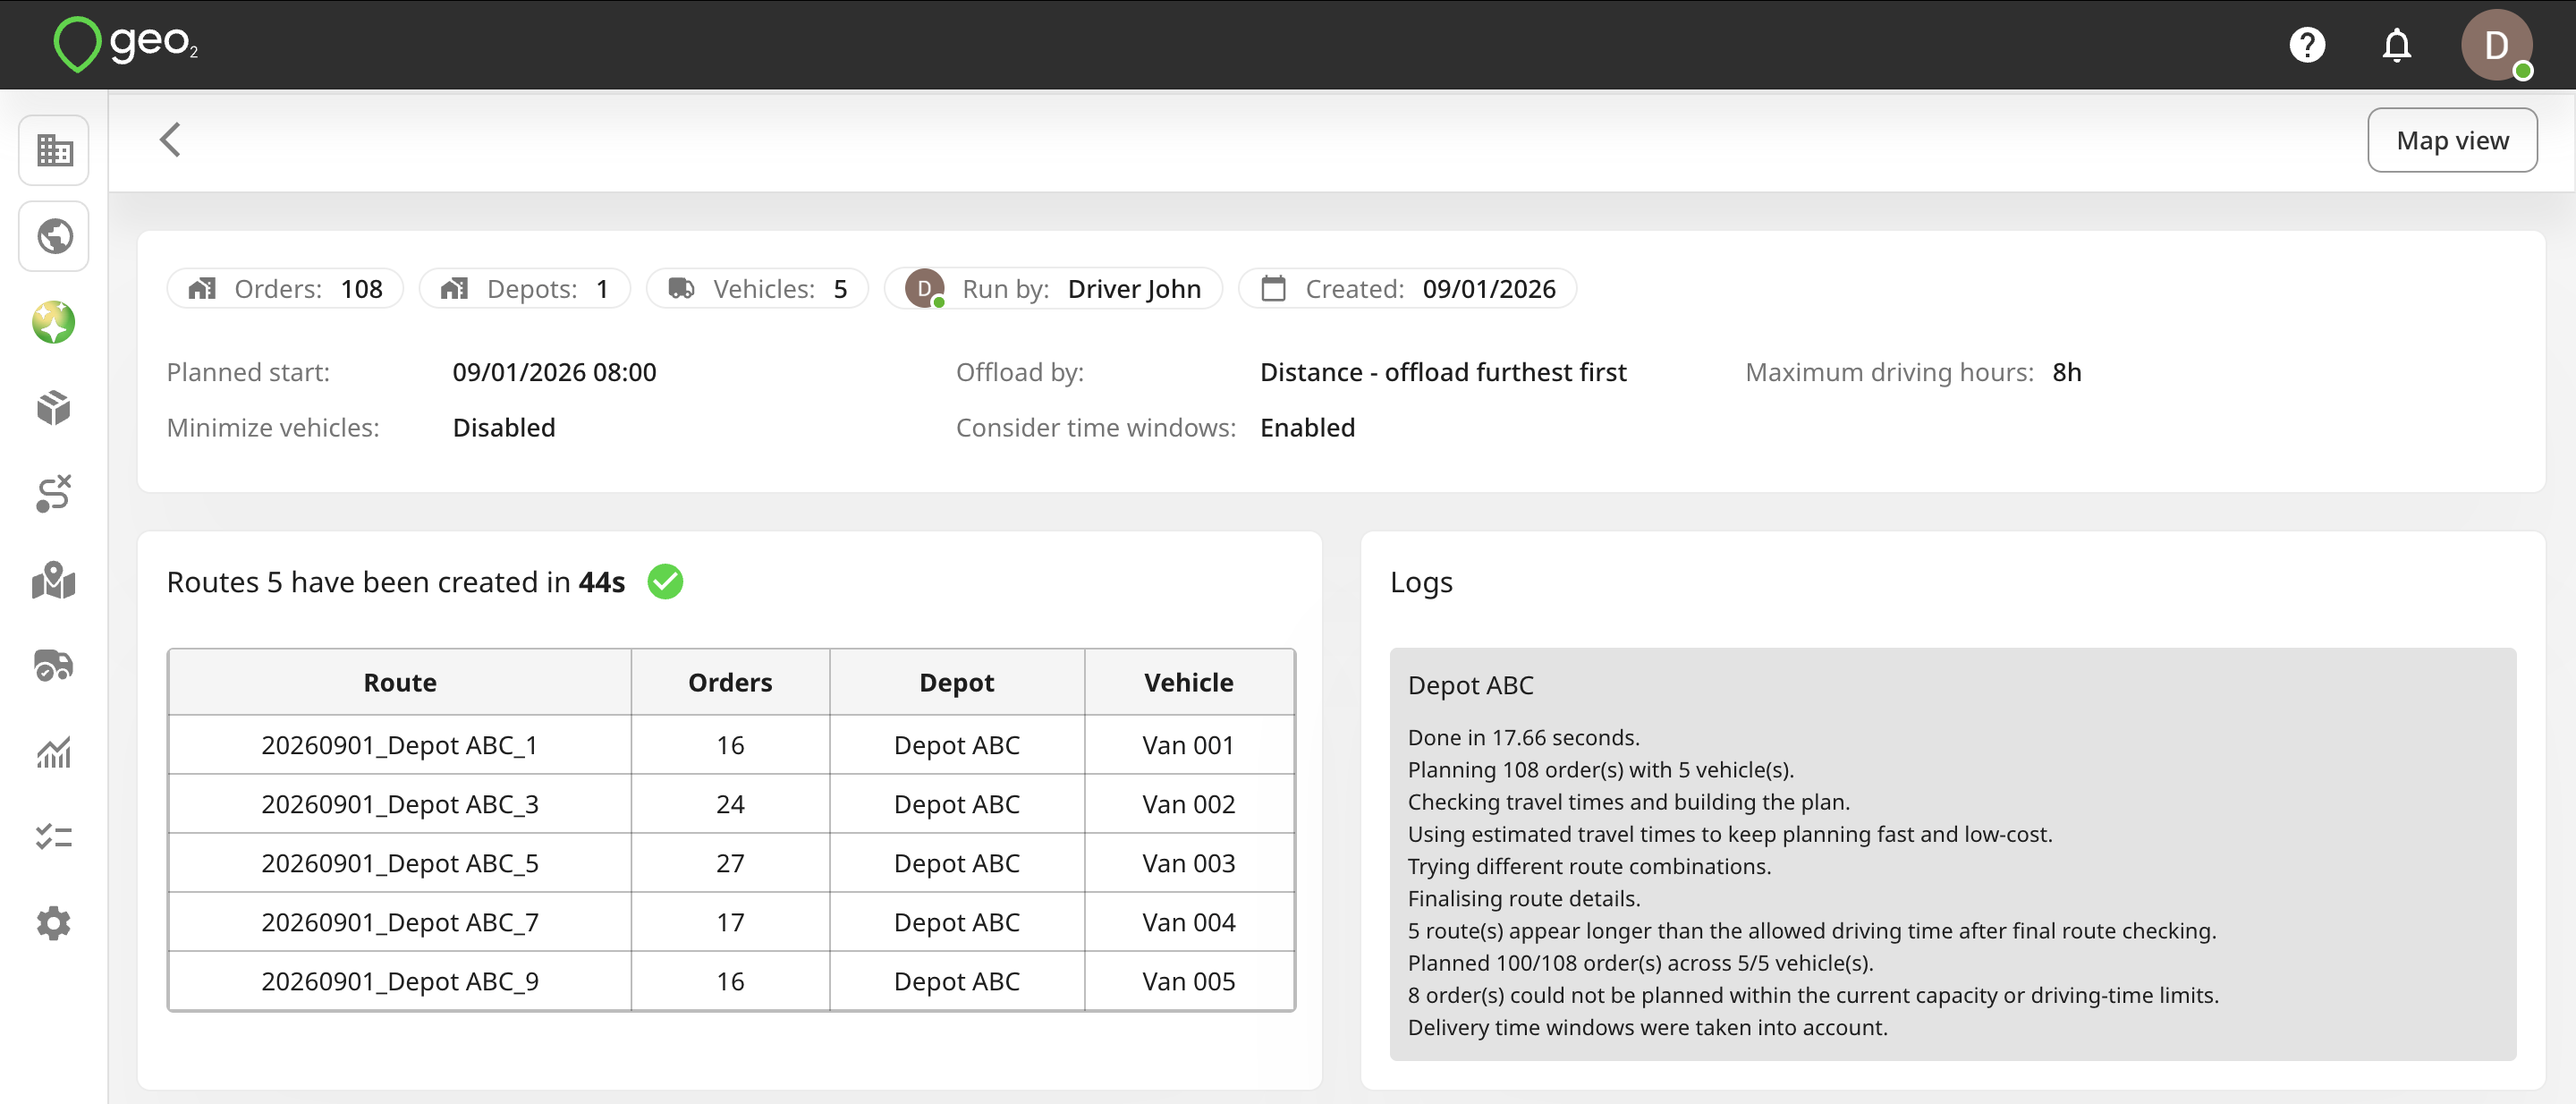Select route 20260901_Depot ABC_5
The image size is (2576, 1104).
[x=400, y=863]
